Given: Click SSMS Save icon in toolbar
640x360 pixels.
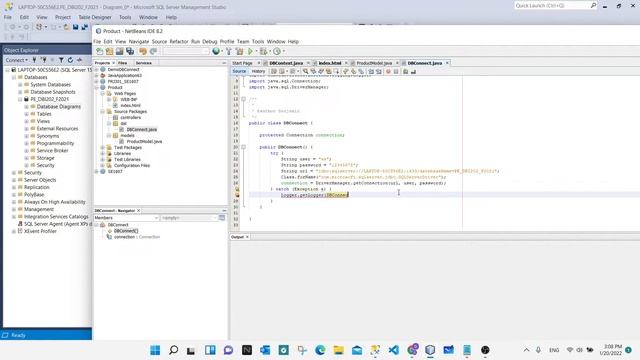Looking at the screenshot, I should 76,27.
